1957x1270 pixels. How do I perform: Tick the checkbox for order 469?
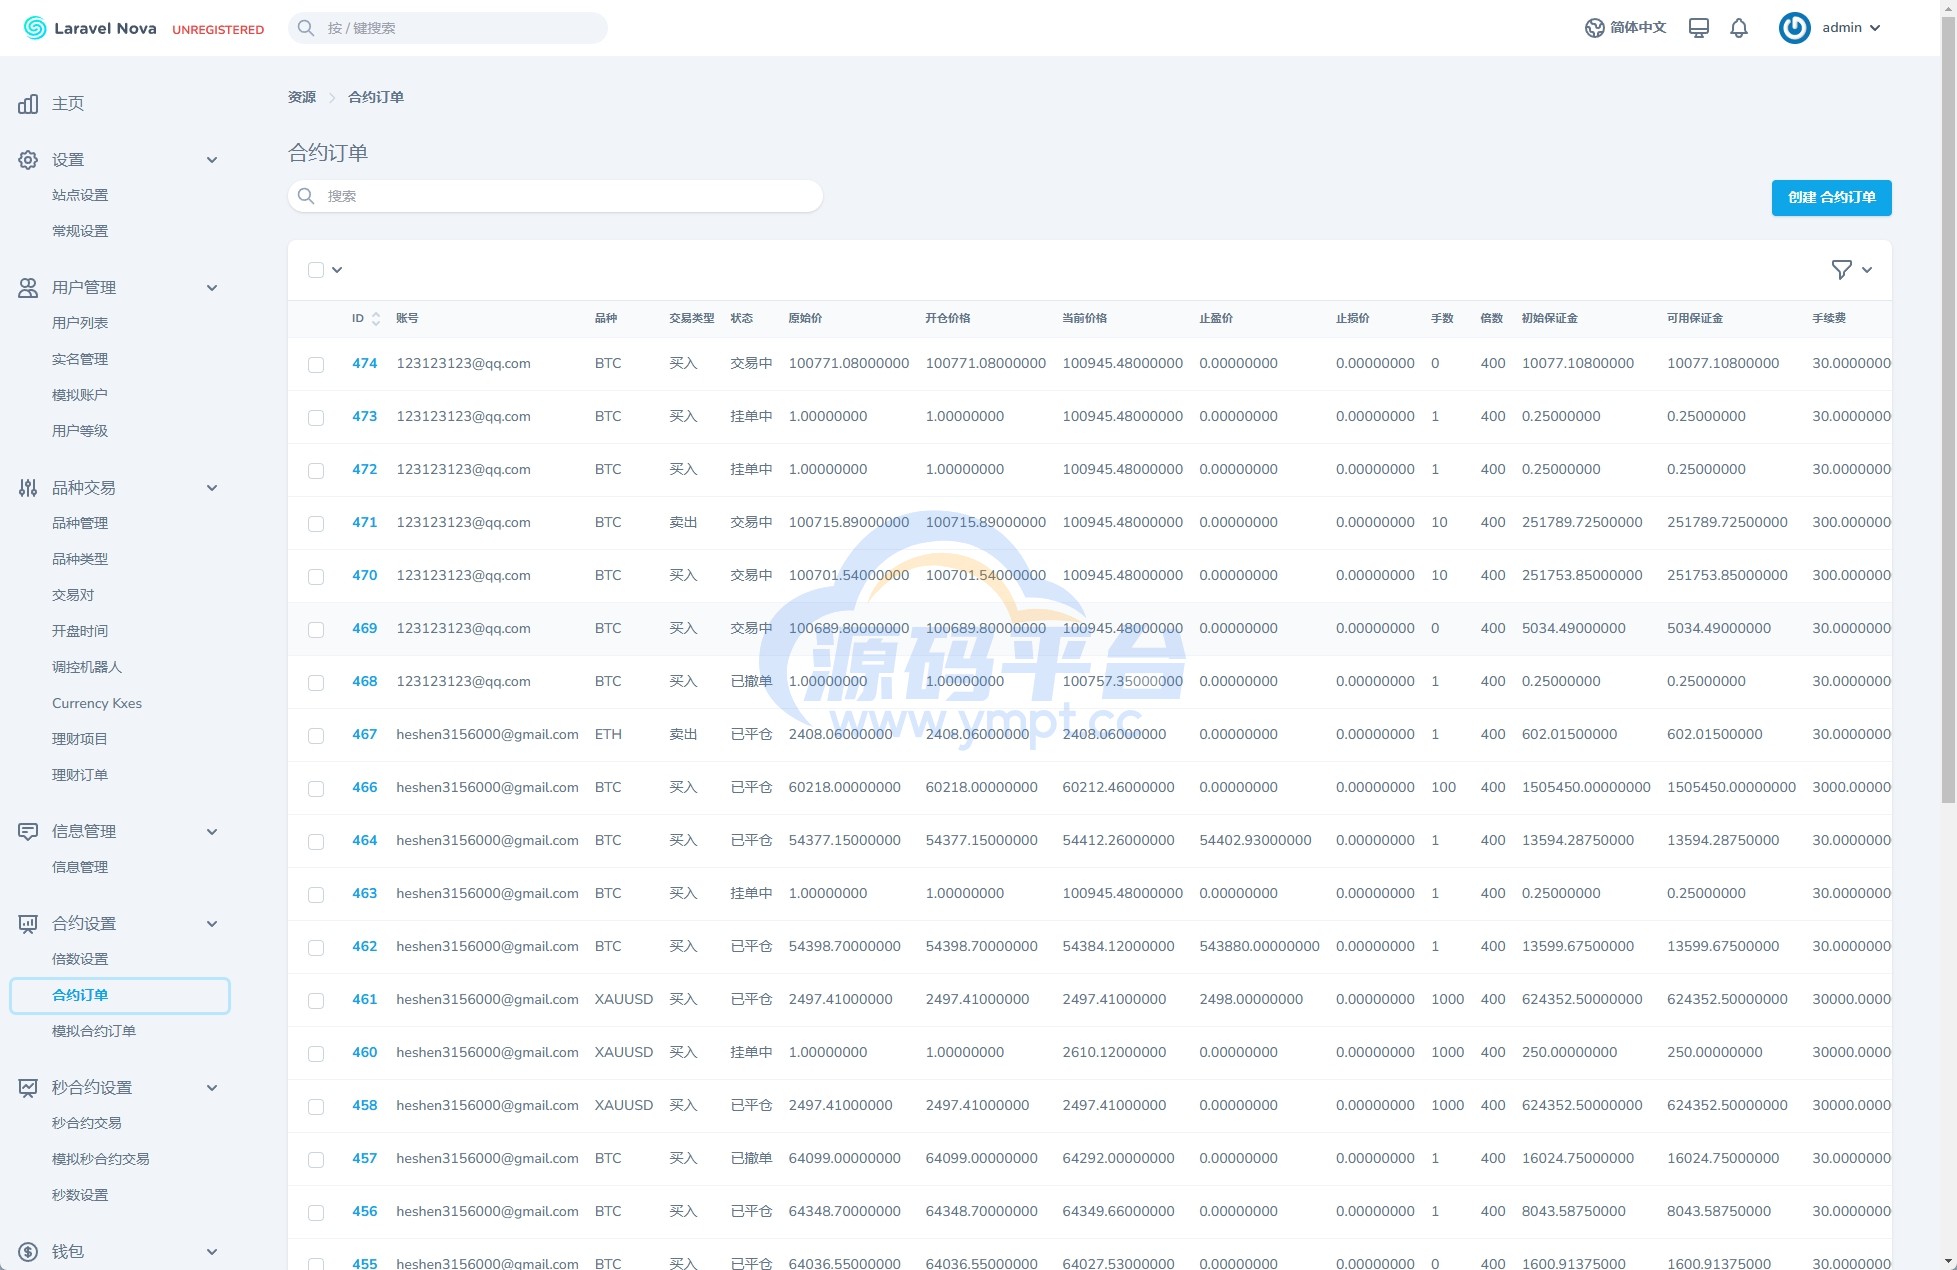(x=316, y=630)
